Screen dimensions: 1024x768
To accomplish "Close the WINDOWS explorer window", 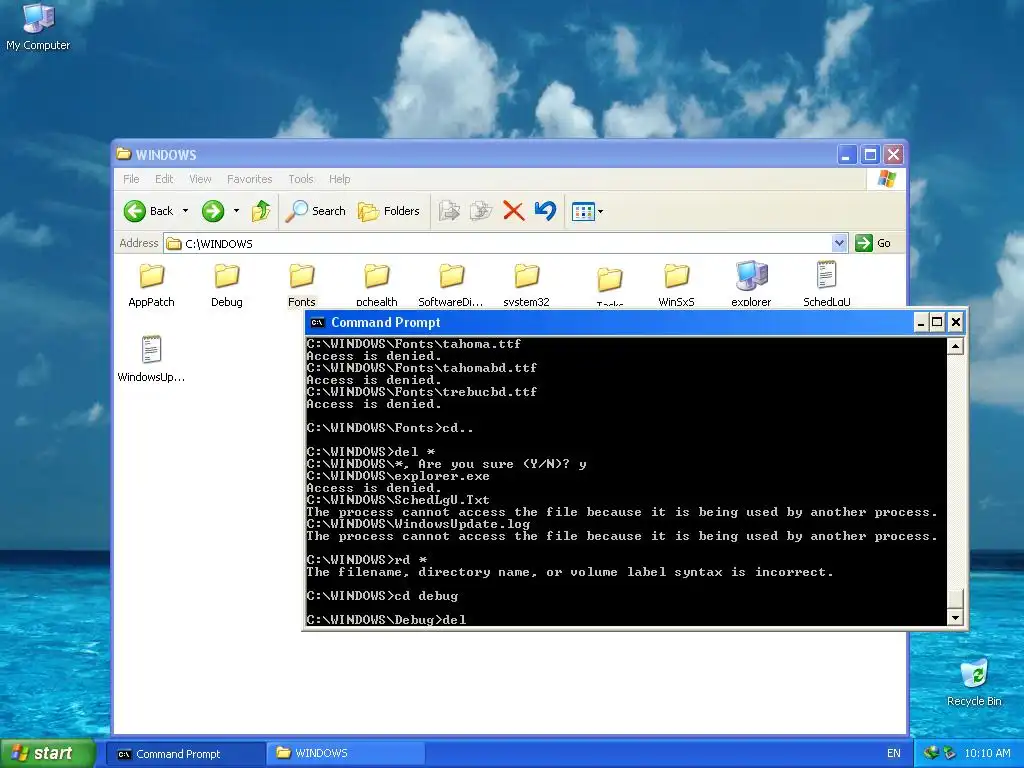I will pyautogui.click(x=893, y=155).
